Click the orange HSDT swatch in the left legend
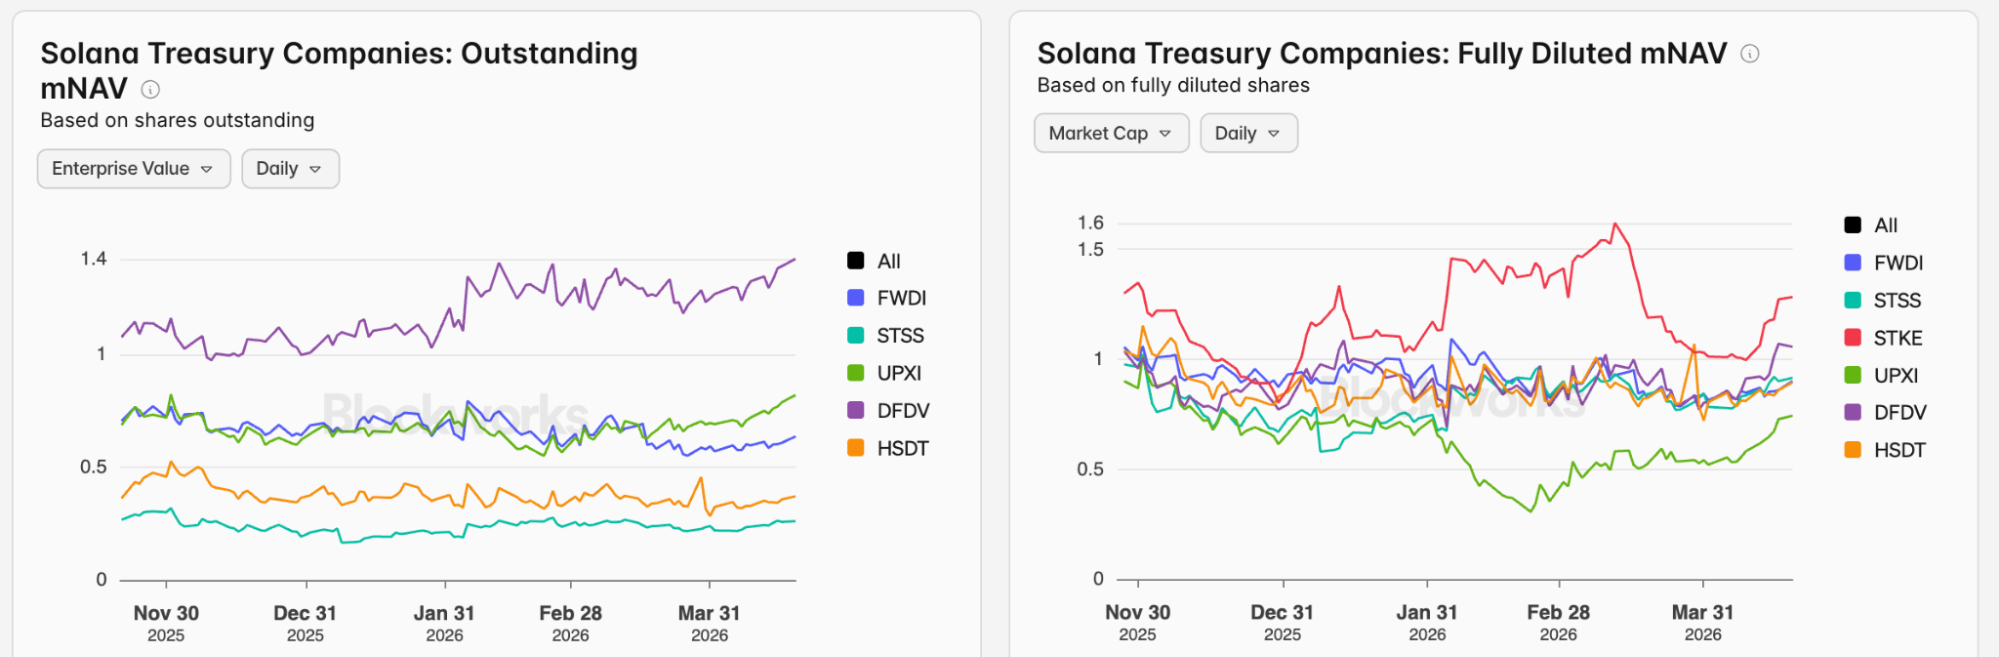 tap(856, 448)
